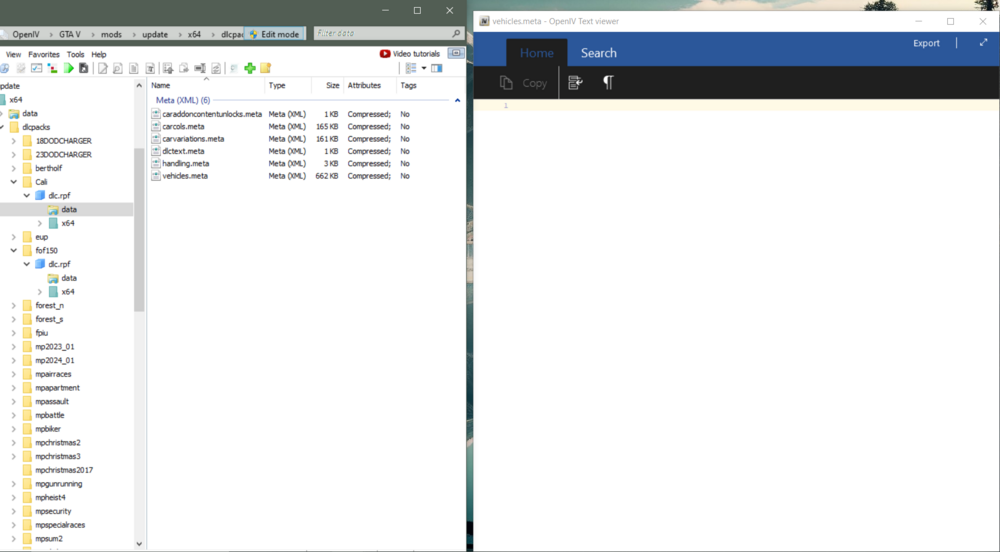This screenshot has width=1000, height=552.
Task: Click the dark save-disk toolbar icon
Action: click(x=84, y=68)
